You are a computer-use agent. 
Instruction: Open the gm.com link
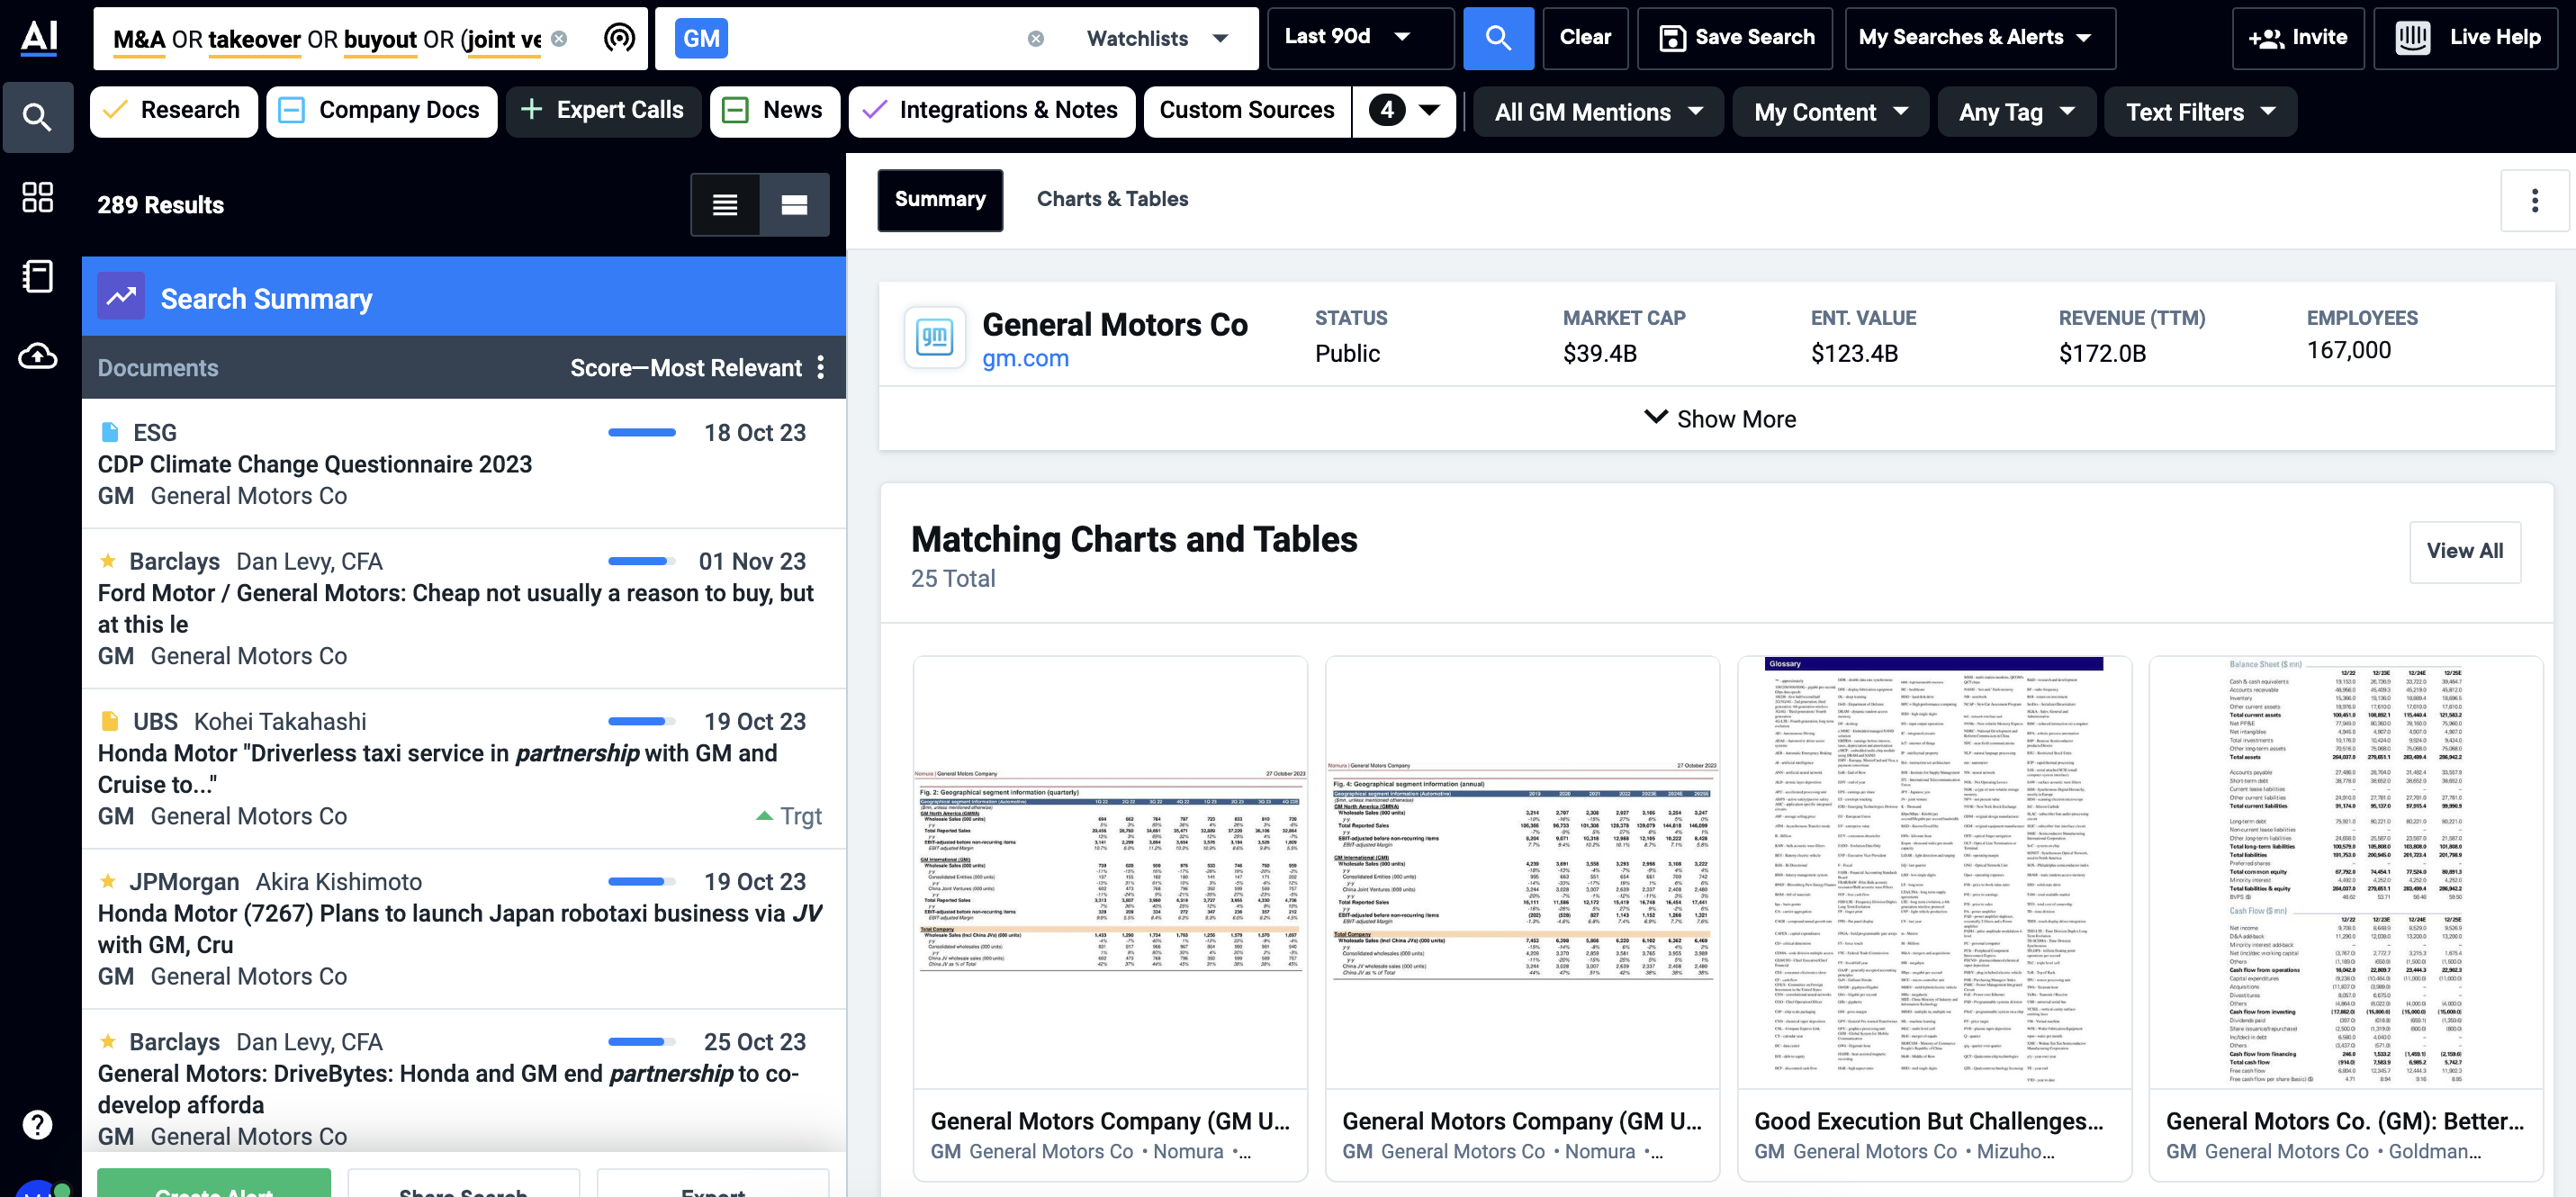(1025, 358)
